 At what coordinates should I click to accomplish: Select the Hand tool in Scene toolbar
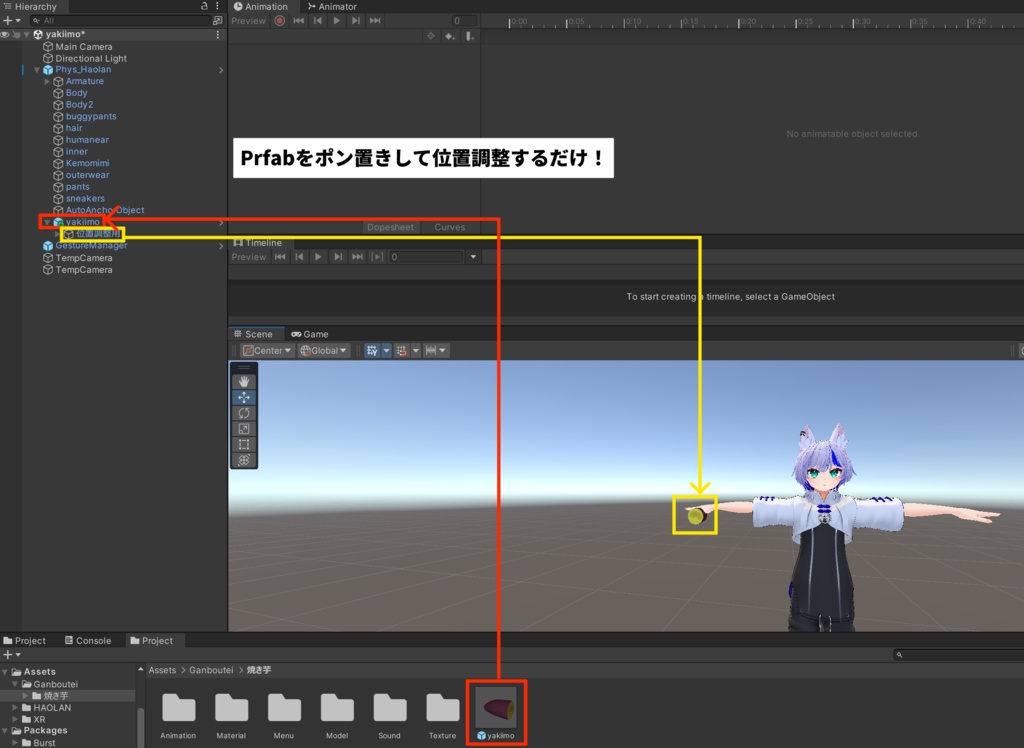point(244,379)
